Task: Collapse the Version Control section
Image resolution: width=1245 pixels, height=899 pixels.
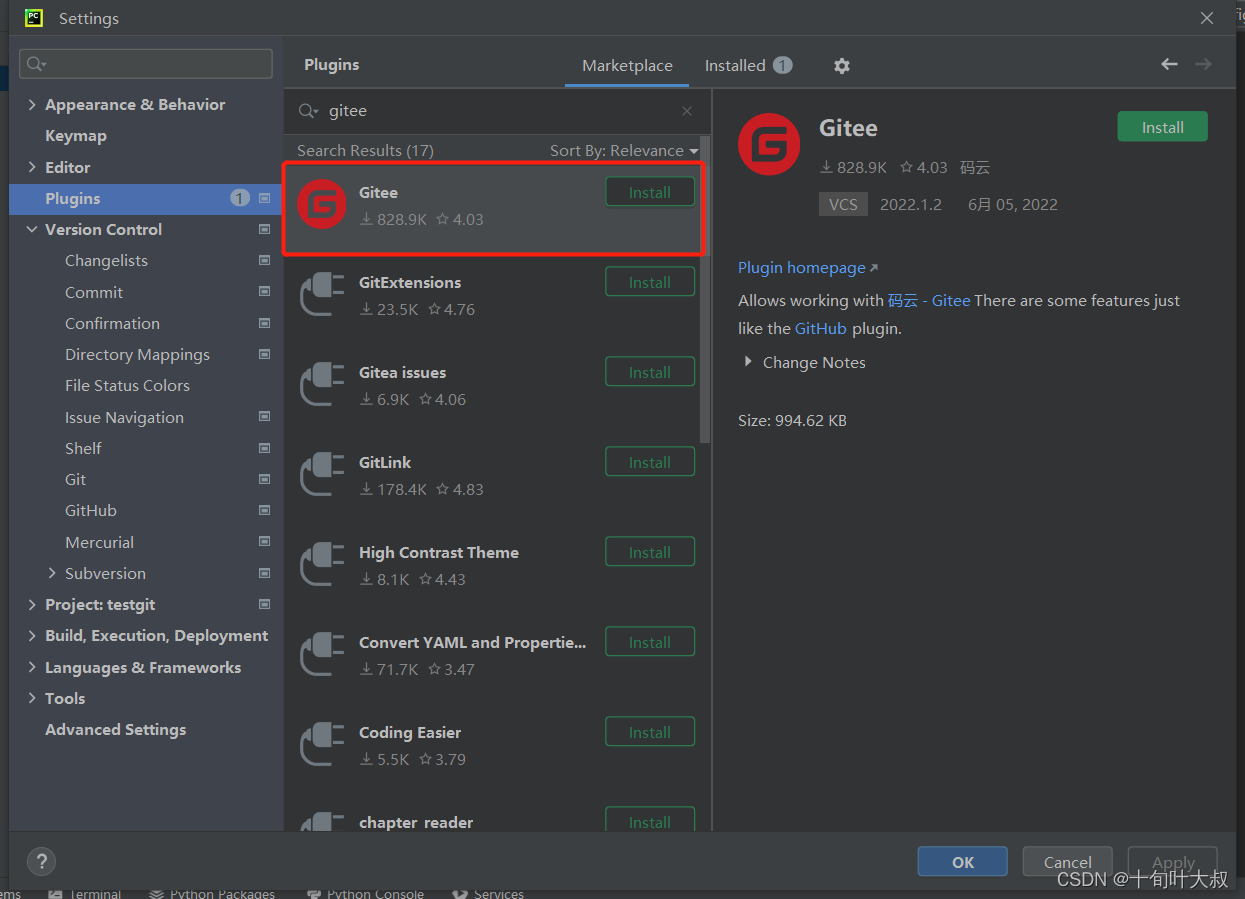Action: click(x=32, y=229)
